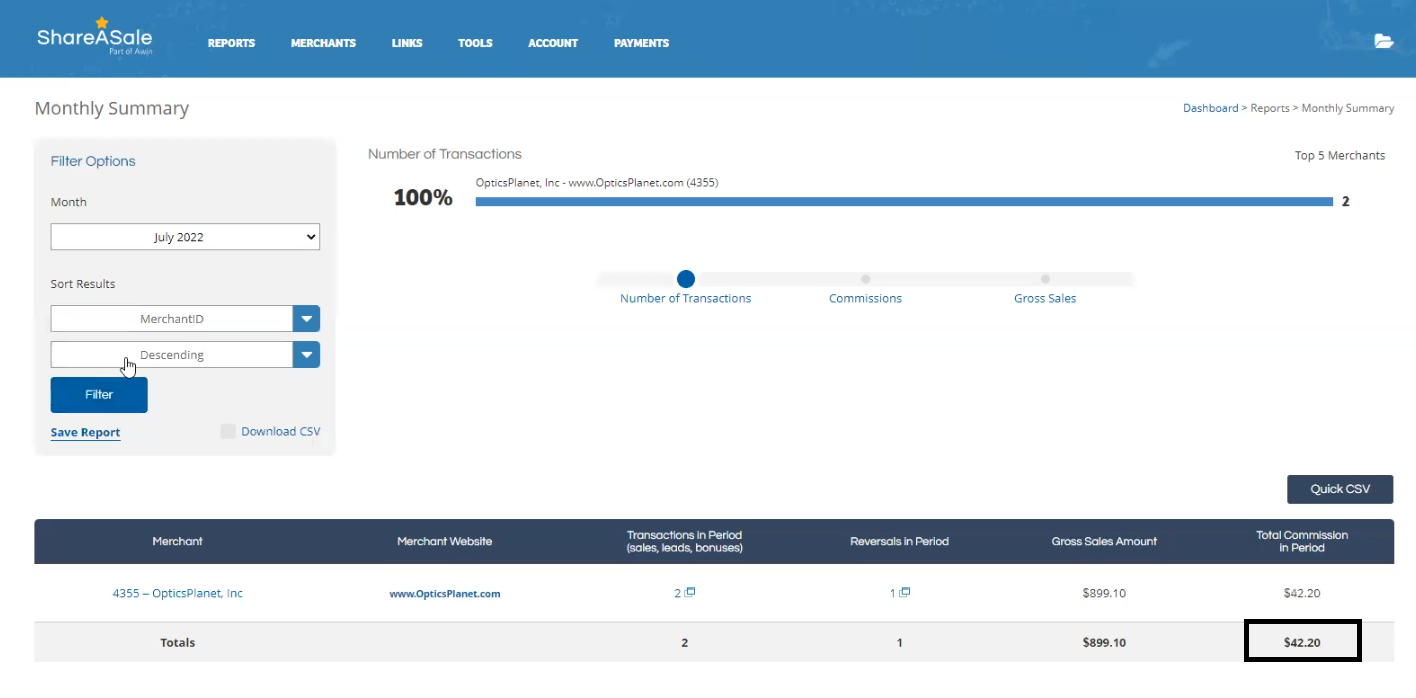
Task: Open the Payments menu
Action: [641, 43]
